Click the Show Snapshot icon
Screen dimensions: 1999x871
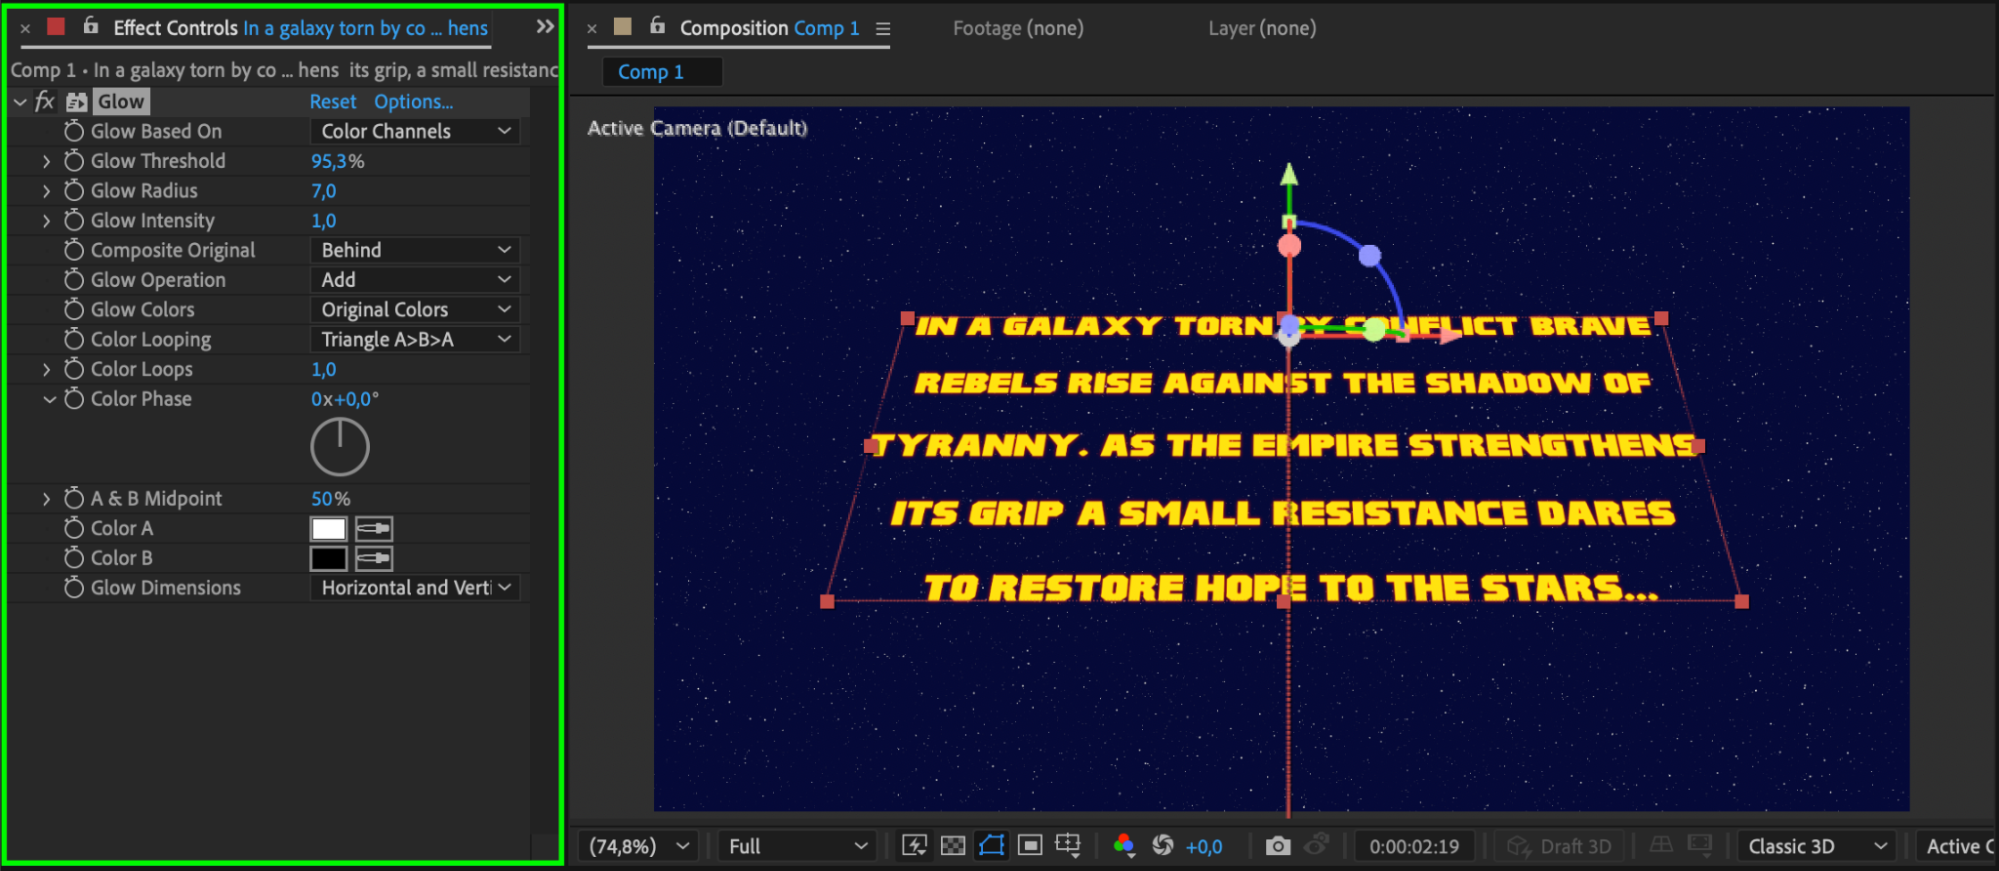[x=1317, y=846]
